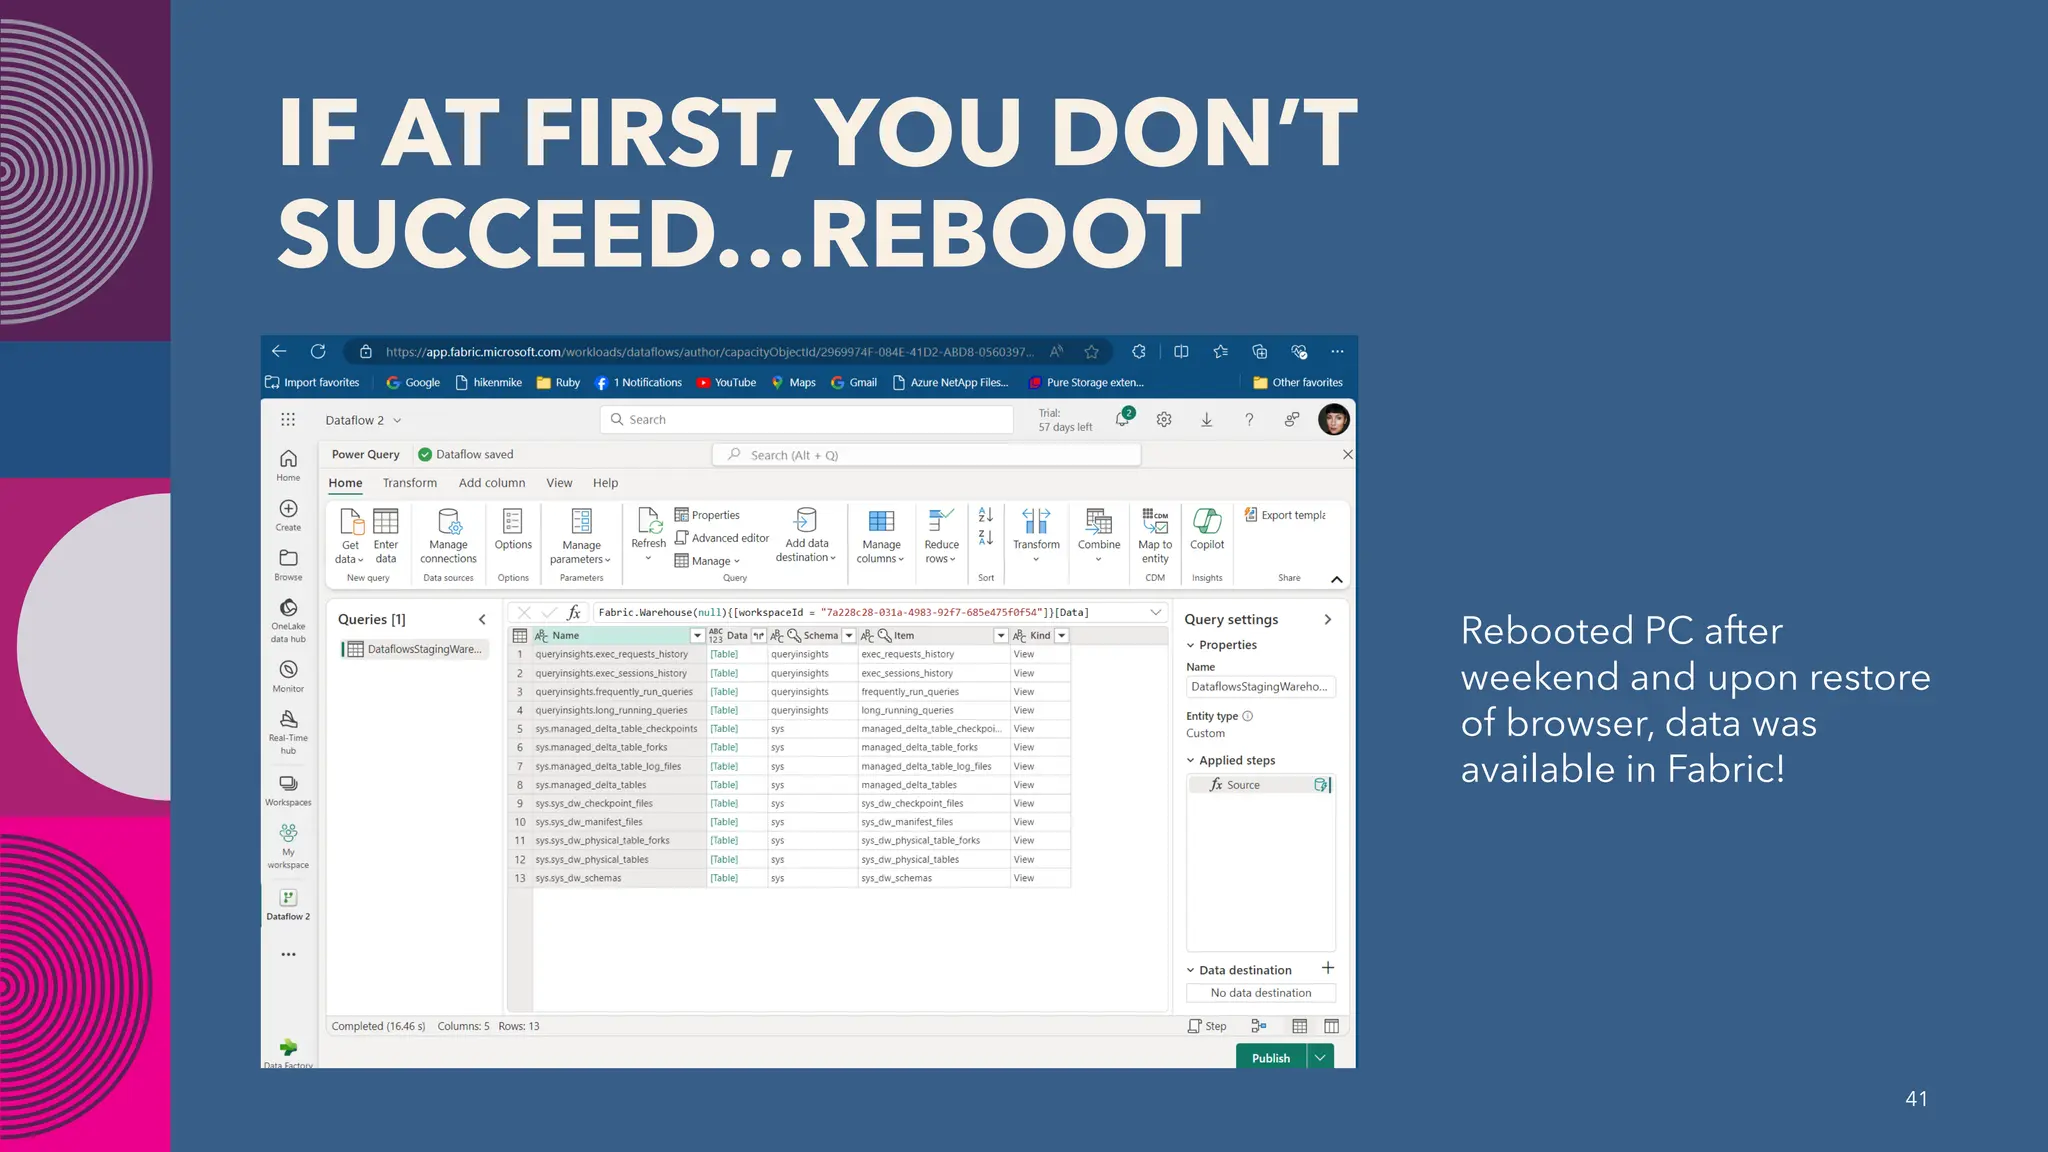Click the Power Query Search (Alt + Q) field
The image size is (2048, 1152).
pos(926,455)
